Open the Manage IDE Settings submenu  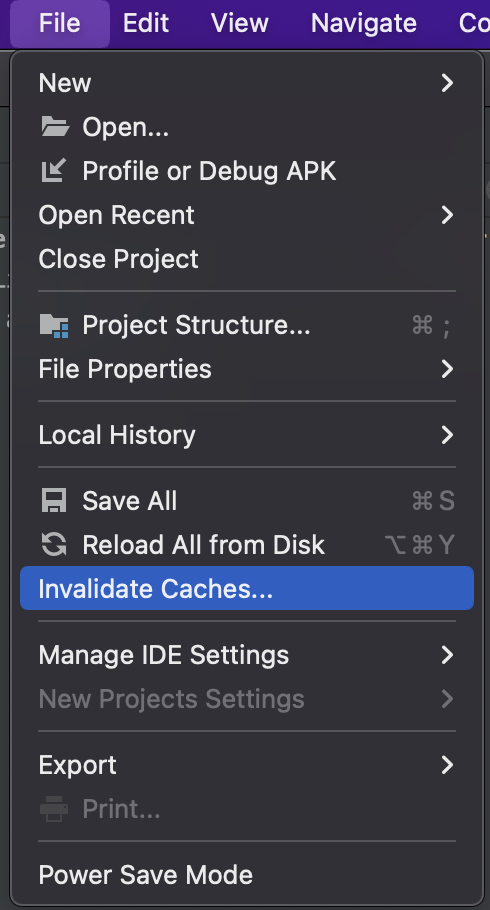[247, 655]
